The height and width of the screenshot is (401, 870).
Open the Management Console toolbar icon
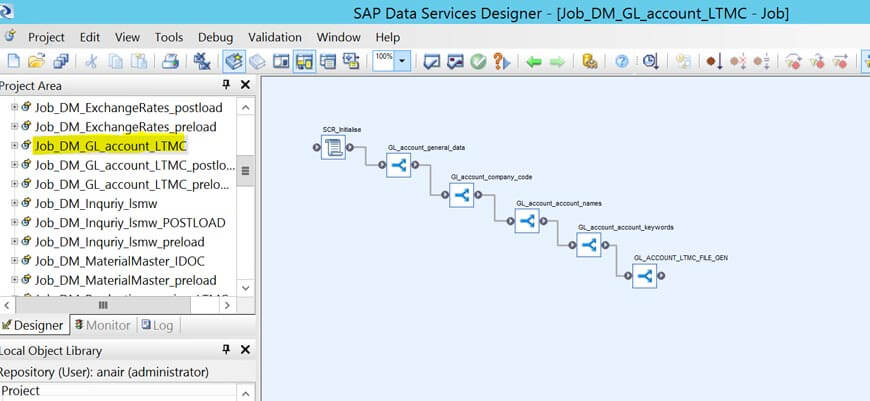[589, 62]
